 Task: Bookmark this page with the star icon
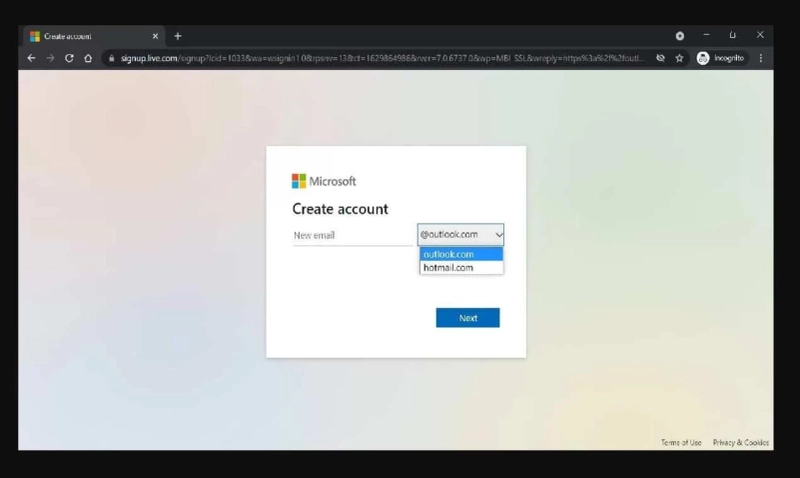click(x=679, y=58)
